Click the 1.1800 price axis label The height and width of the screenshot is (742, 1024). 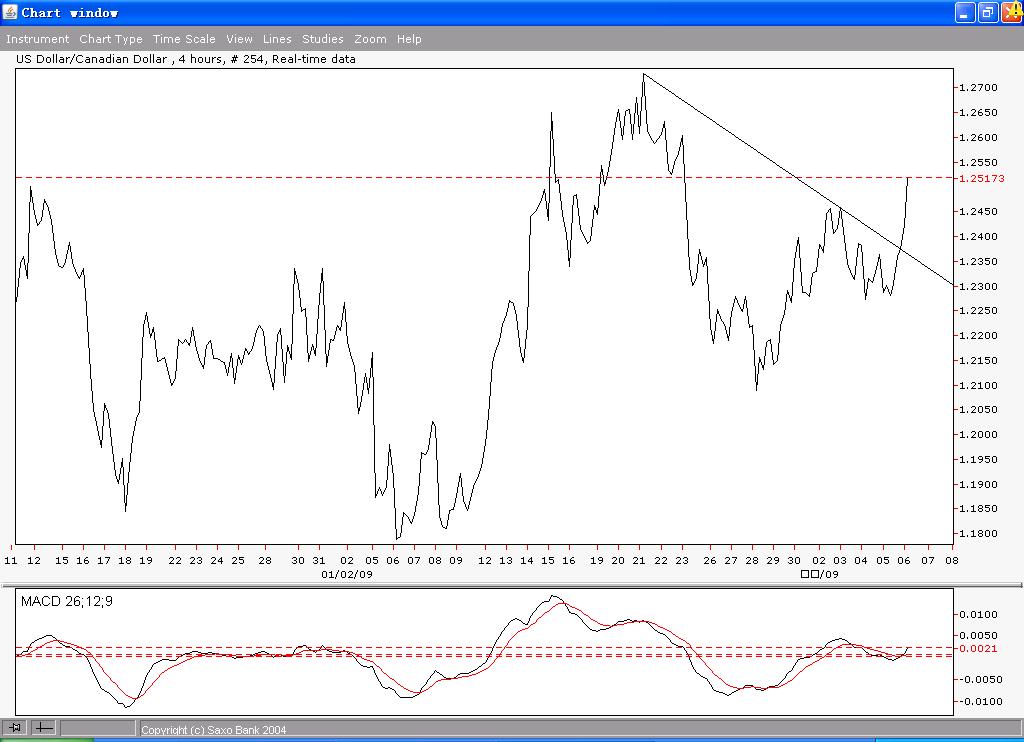pyautogui.click(x=978, y=534)
